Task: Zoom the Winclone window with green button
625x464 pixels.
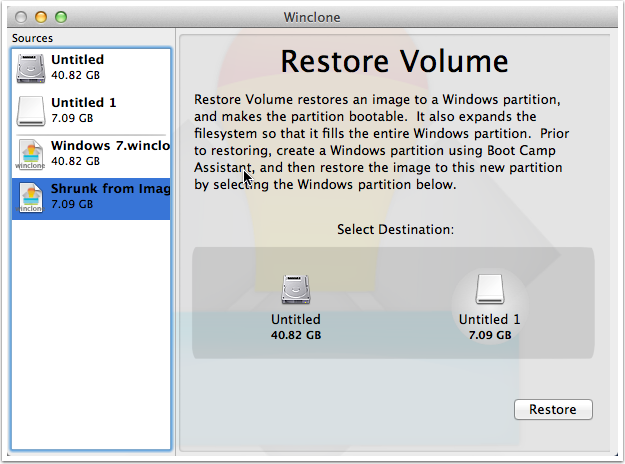Action: pos(61,17)
